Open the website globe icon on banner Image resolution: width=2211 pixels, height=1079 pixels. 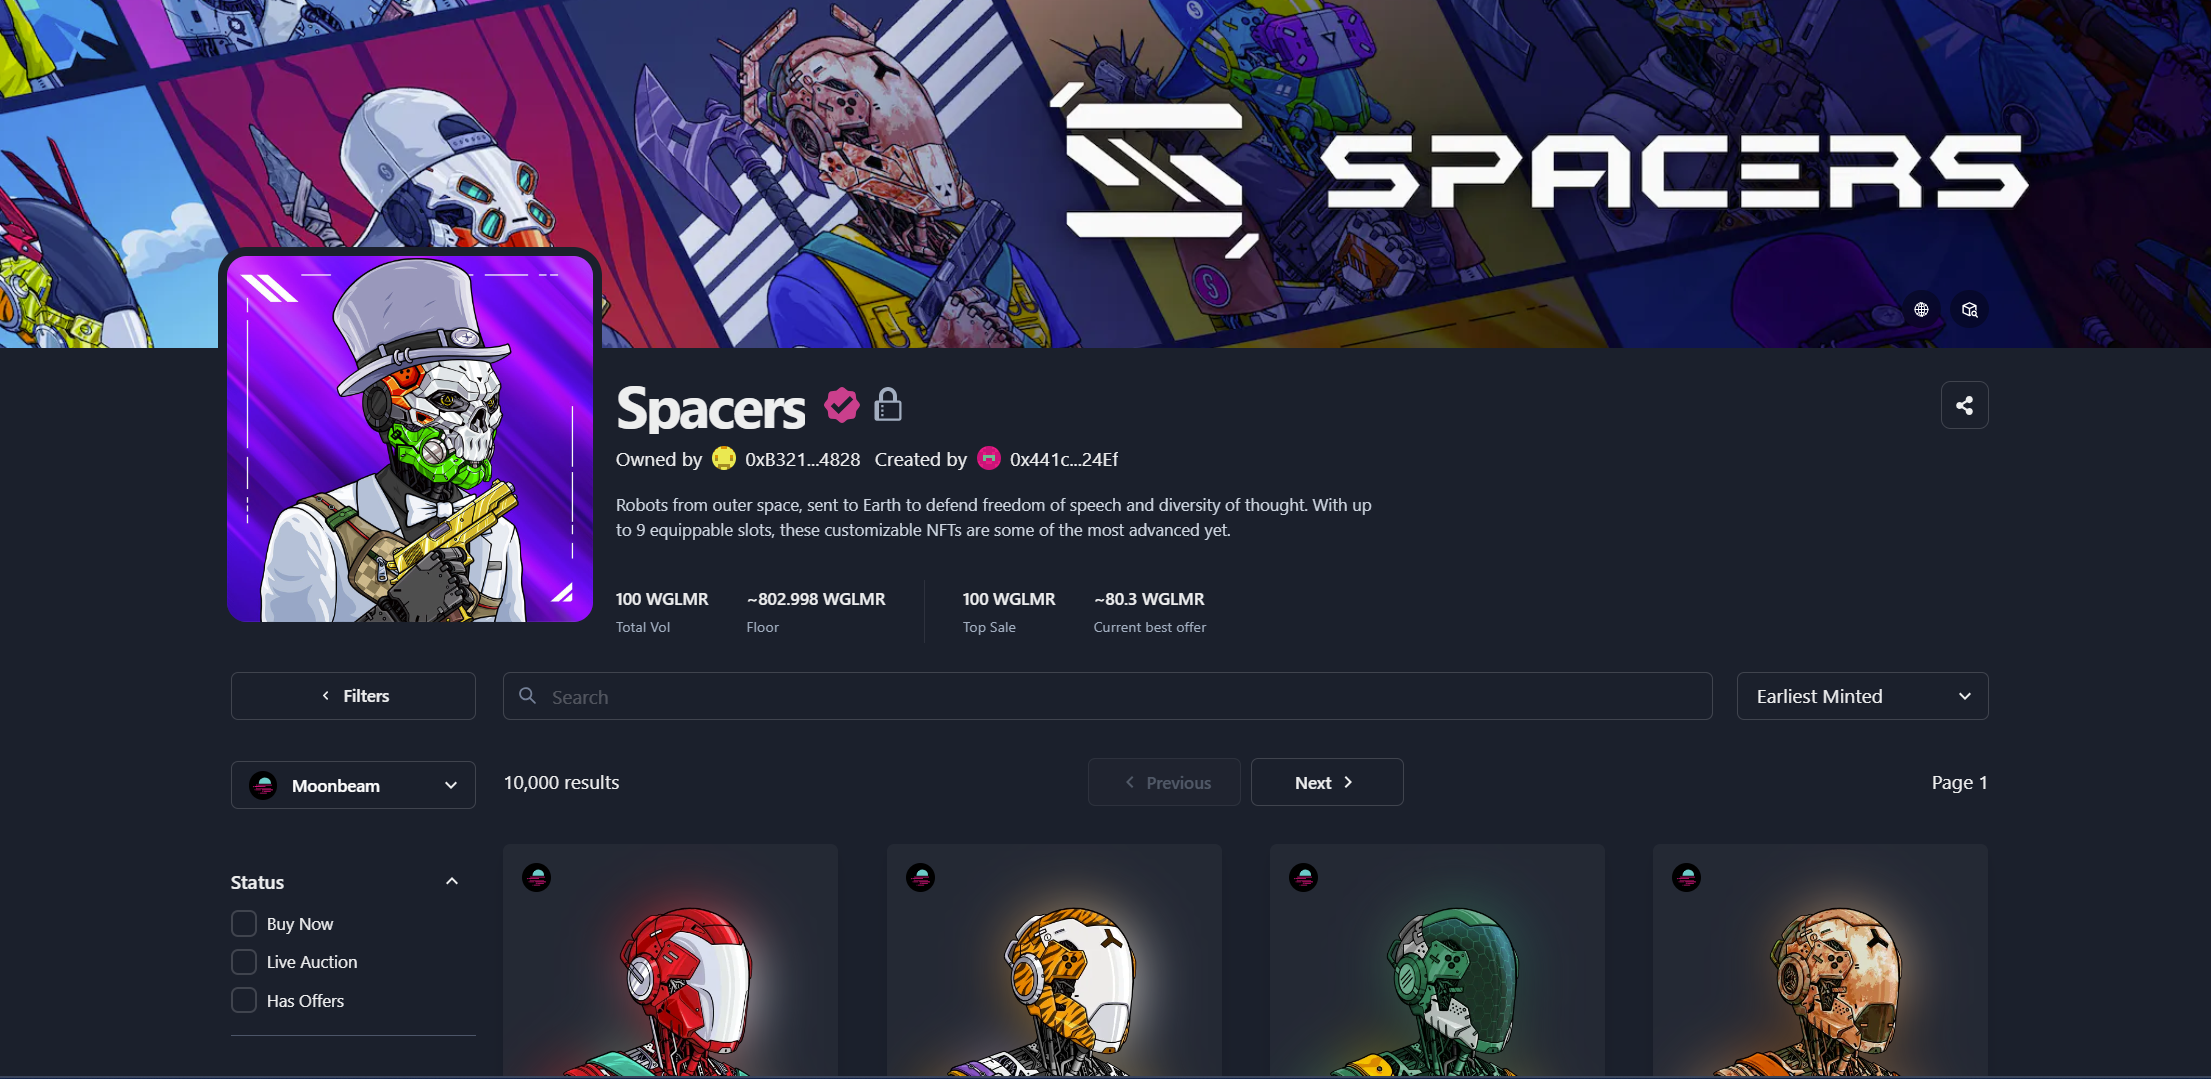(x=1921, y=310)
